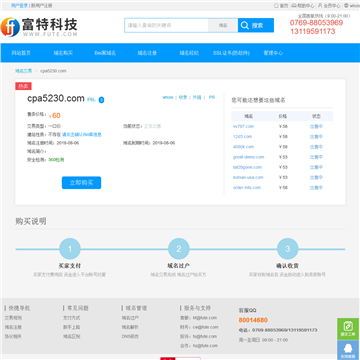360x360 pixels.
Task: Open the vv797.com domain link
Action: [x=243, y=126]
